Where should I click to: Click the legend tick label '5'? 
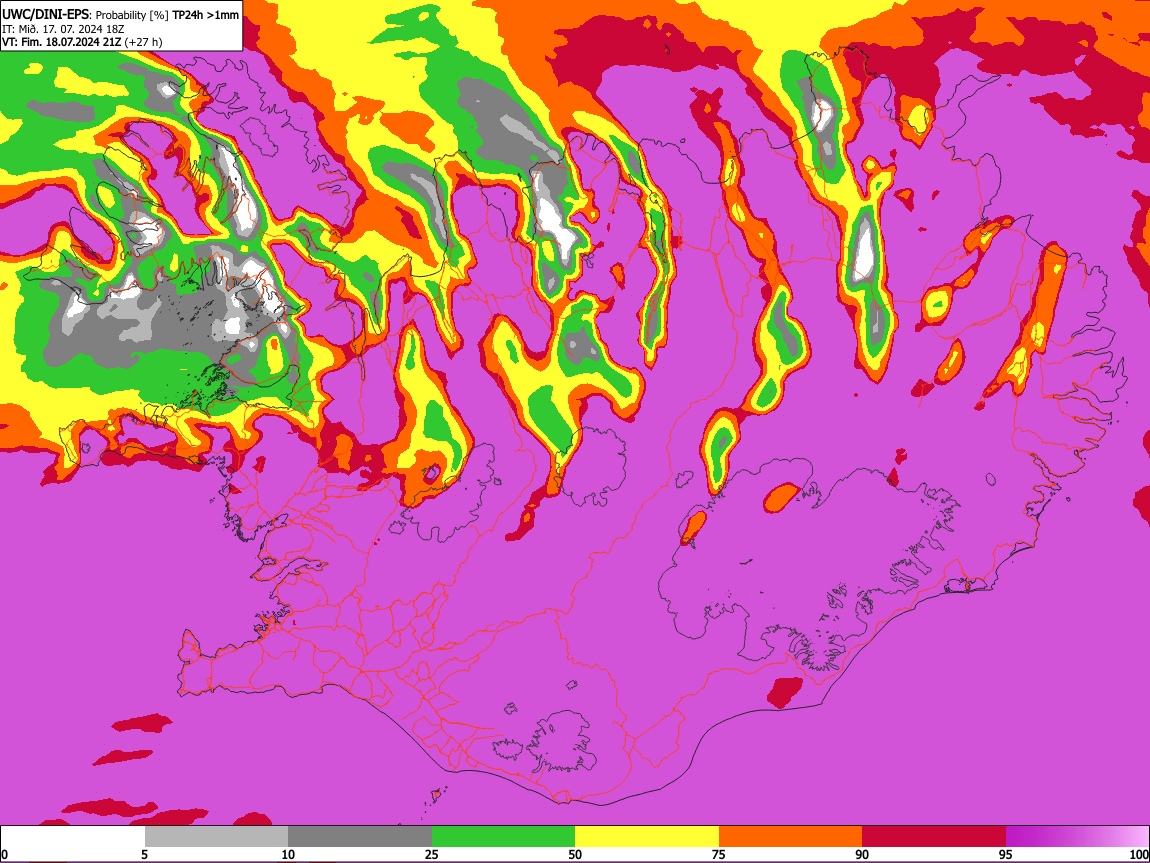pyautogui.click(x=144, y=854)
